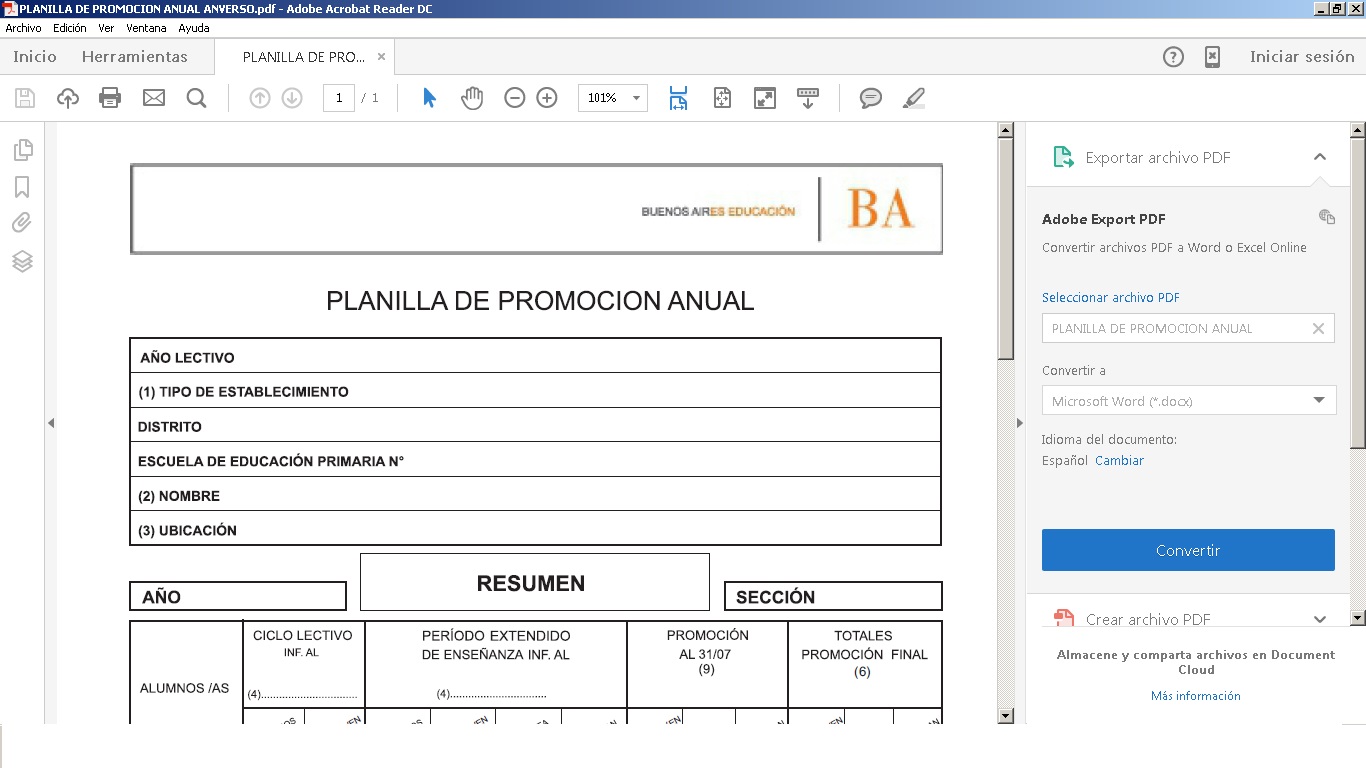Add a sticky note comment
This screenshot has width=1366, height=768.
pyautogui.click(x=870, y=97)
